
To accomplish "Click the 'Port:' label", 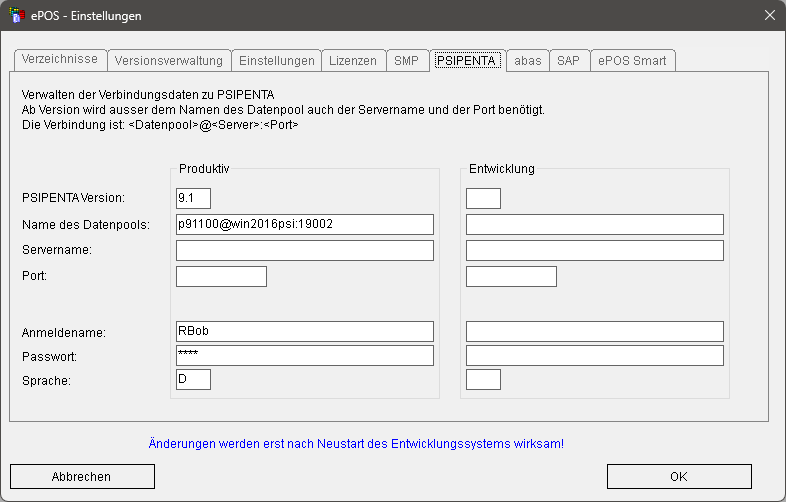I will pyautogui.click(x=34, y=276).
